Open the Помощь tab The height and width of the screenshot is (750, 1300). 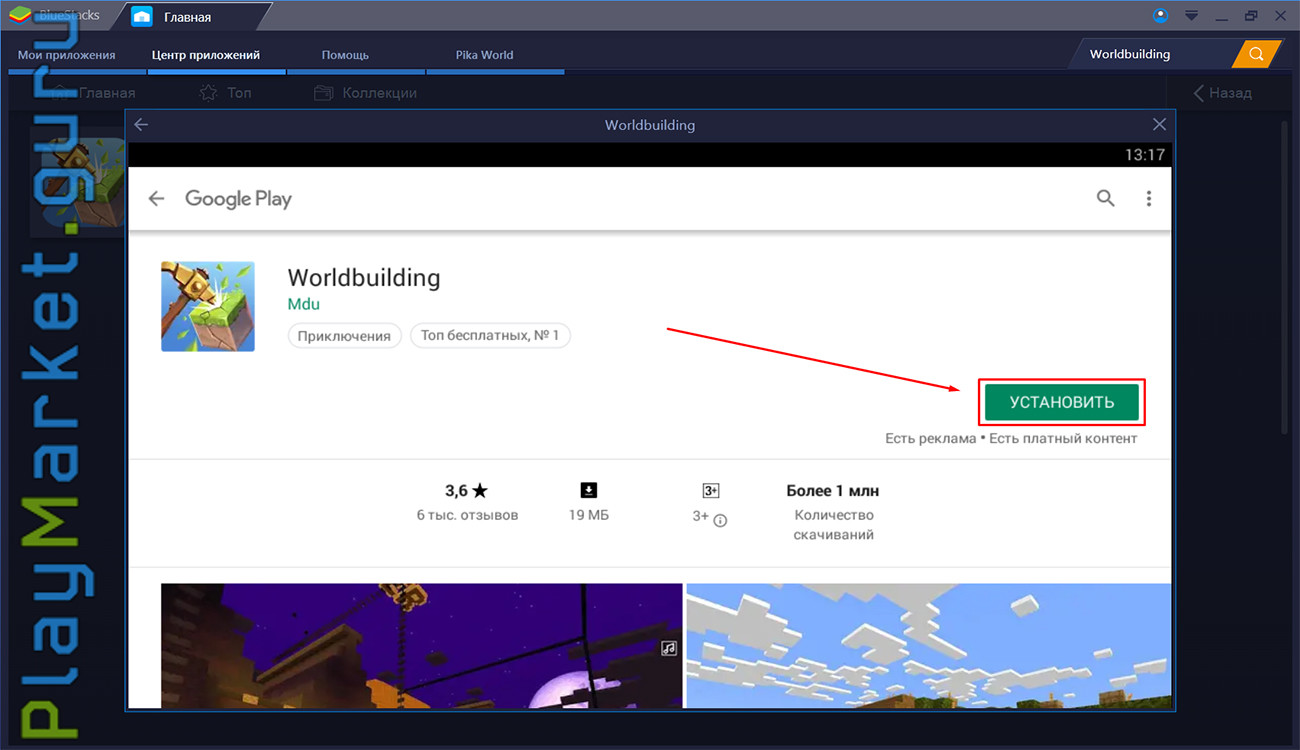pos(345,55)
